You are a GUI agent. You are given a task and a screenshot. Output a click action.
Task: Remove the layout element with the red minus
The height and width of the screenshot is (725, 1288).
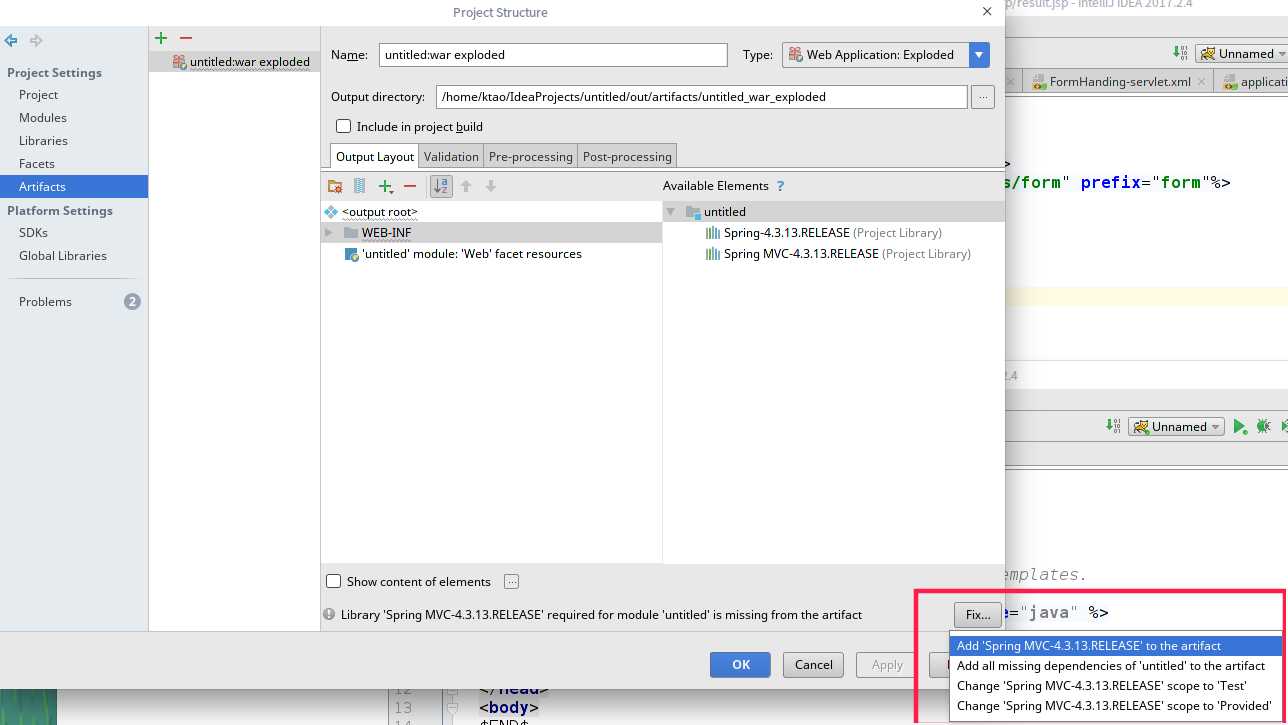click(410, 186)
